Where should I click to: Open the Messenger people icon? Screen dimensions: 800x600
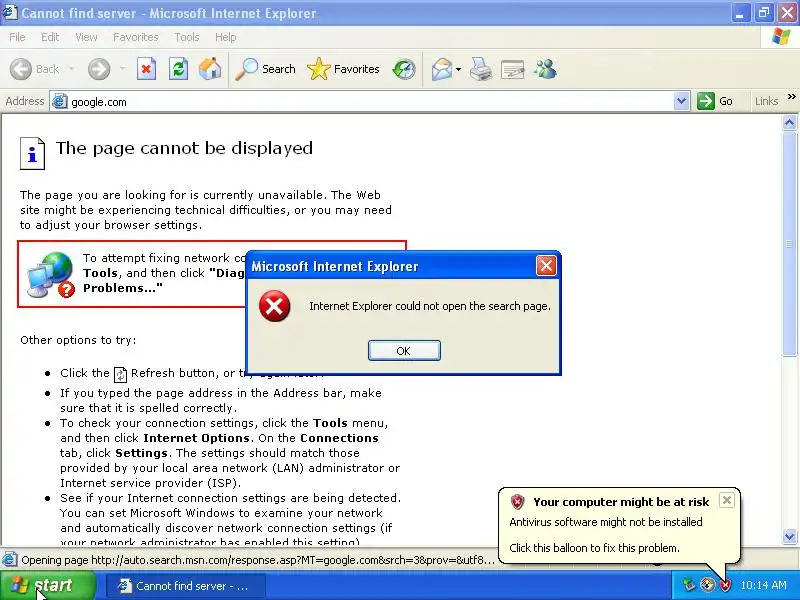545,69
